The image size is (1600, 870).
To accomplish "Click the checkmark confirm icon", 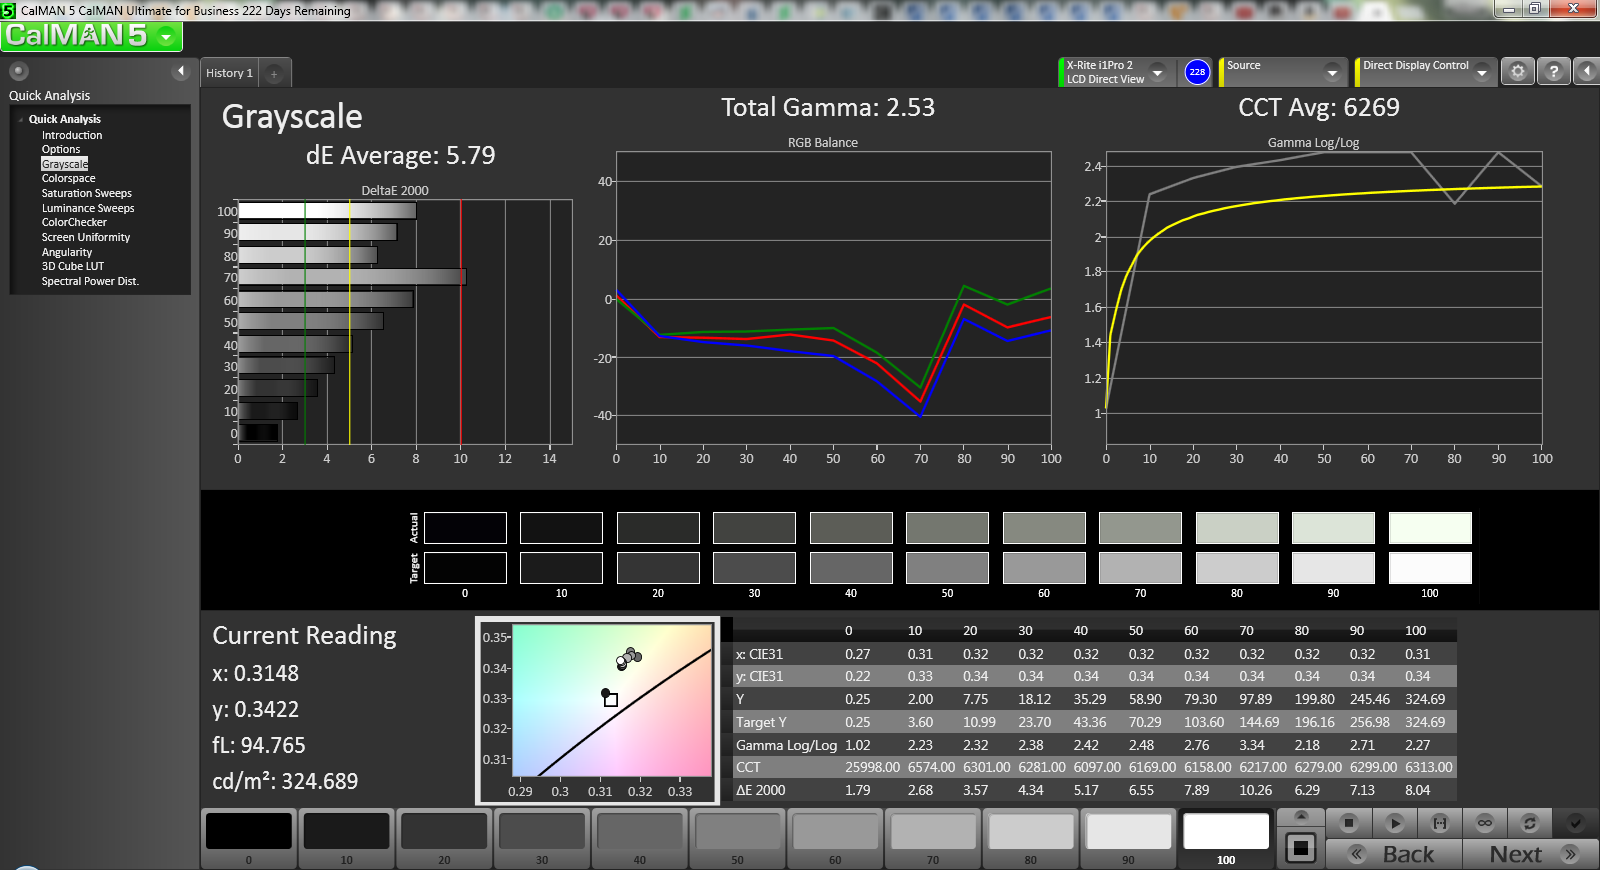I will click(1575, 823).
